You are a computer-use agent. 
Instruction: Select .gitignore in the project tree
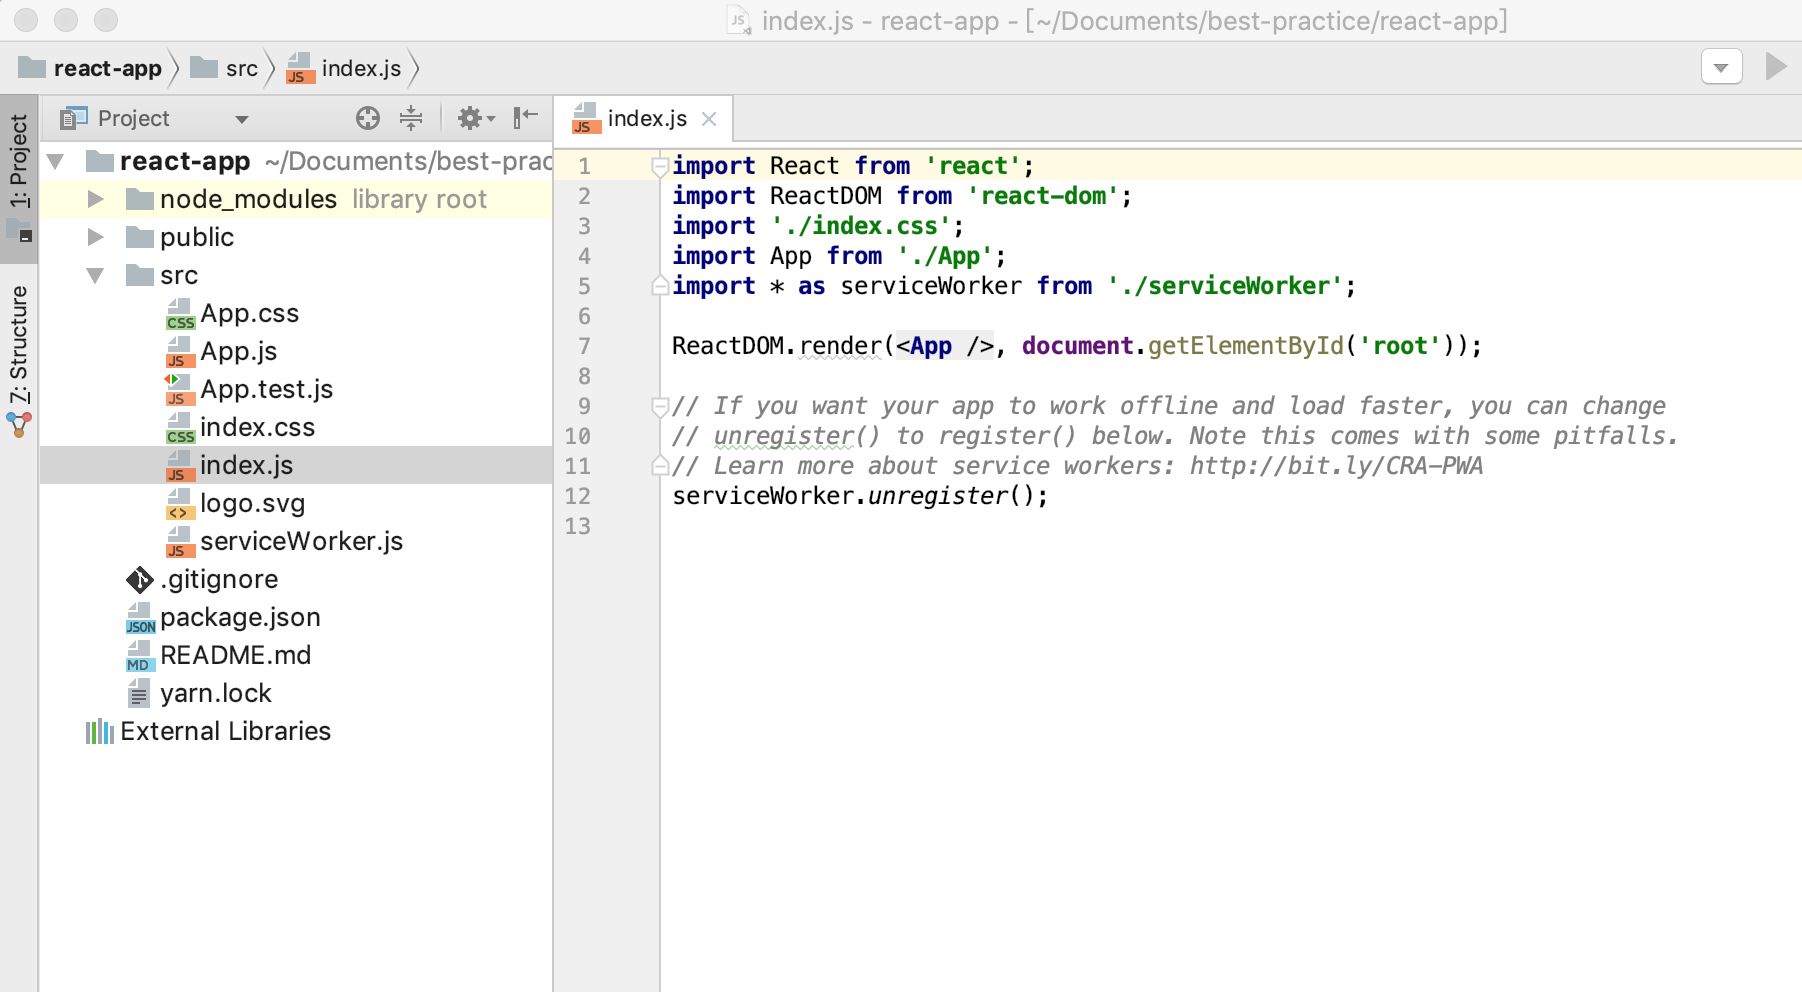coord(219,580)
